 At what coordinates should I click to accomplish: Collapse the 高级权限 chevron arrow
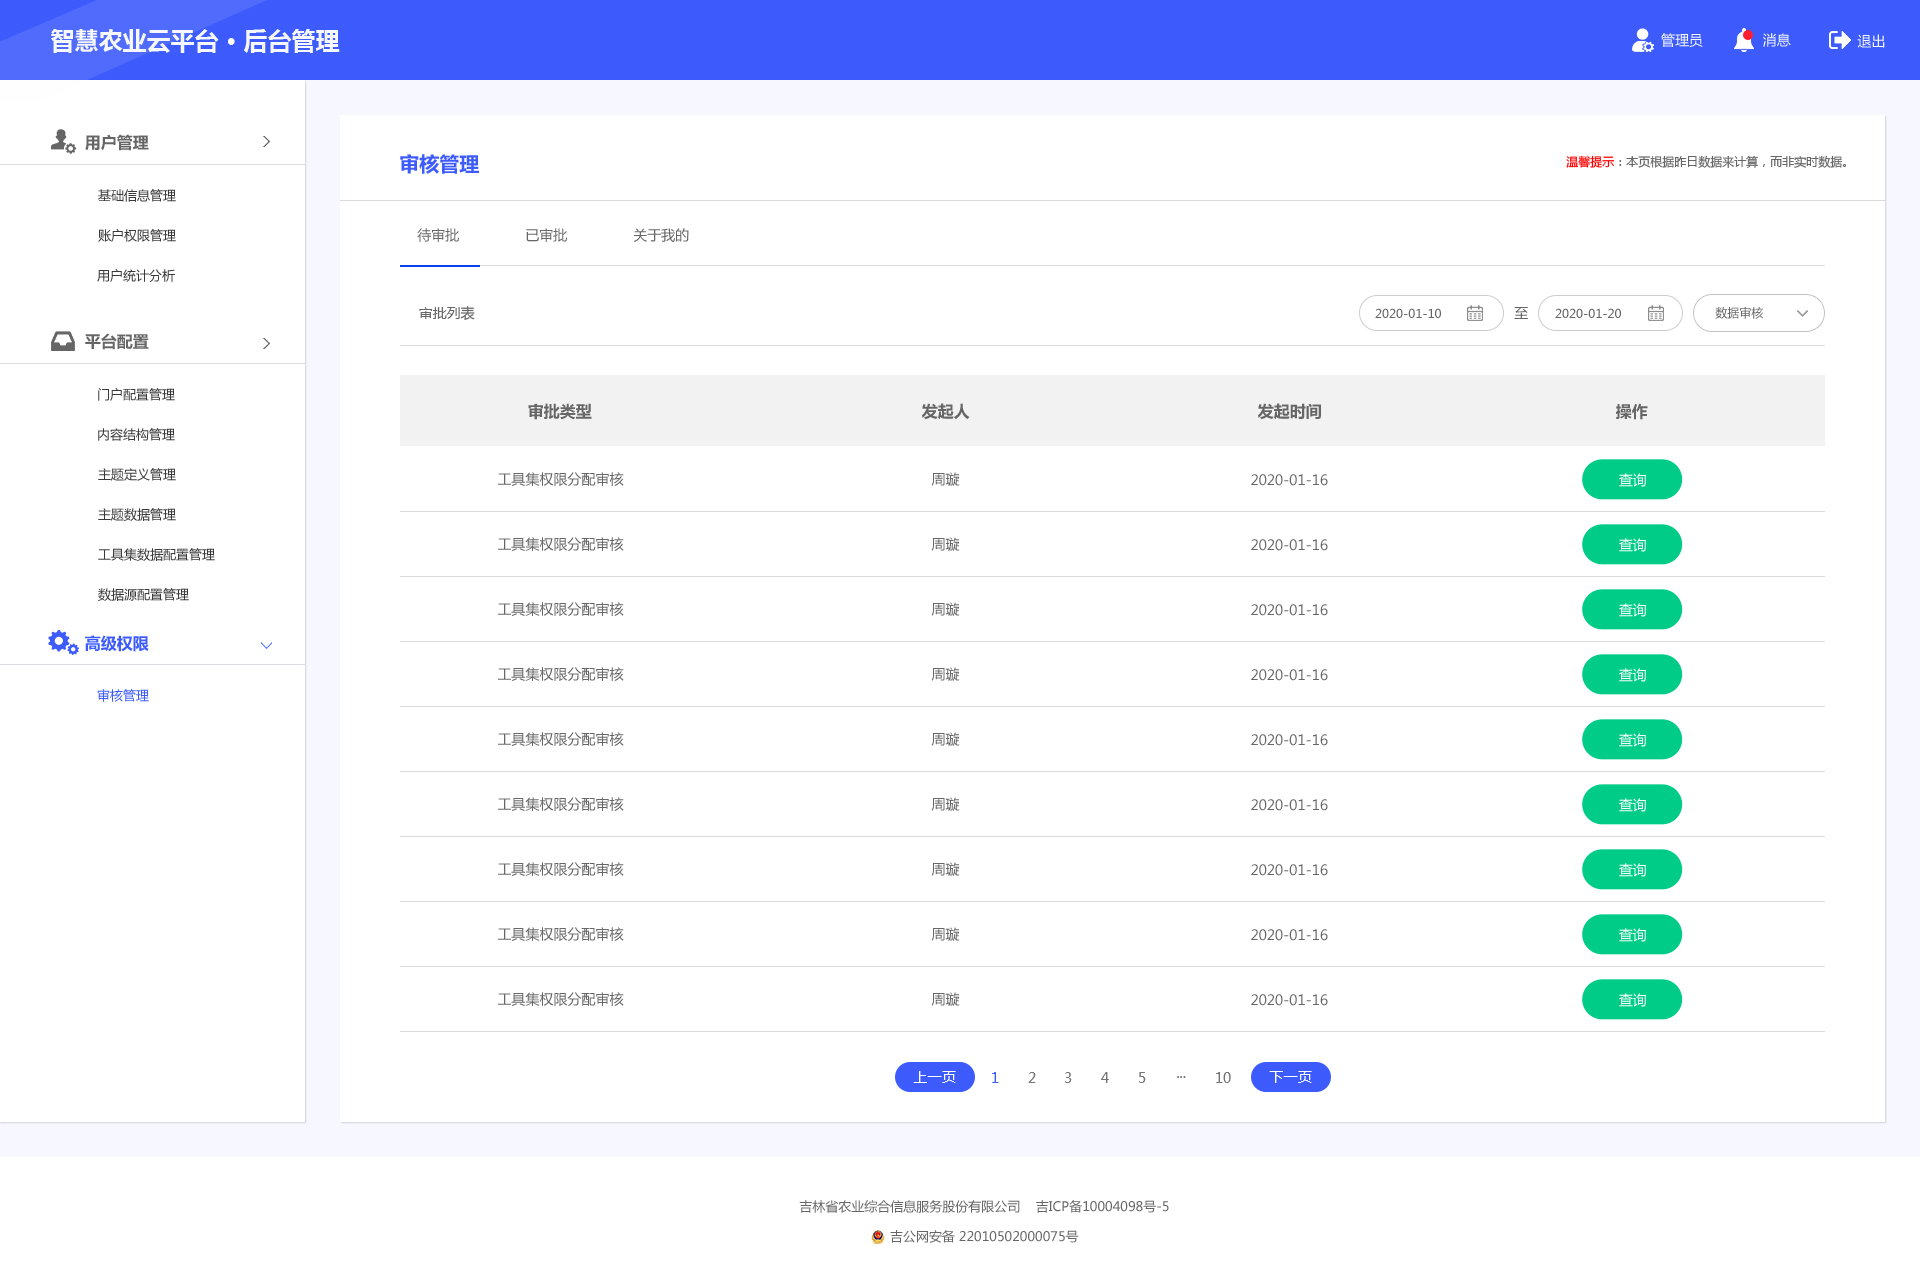[266, 645]
